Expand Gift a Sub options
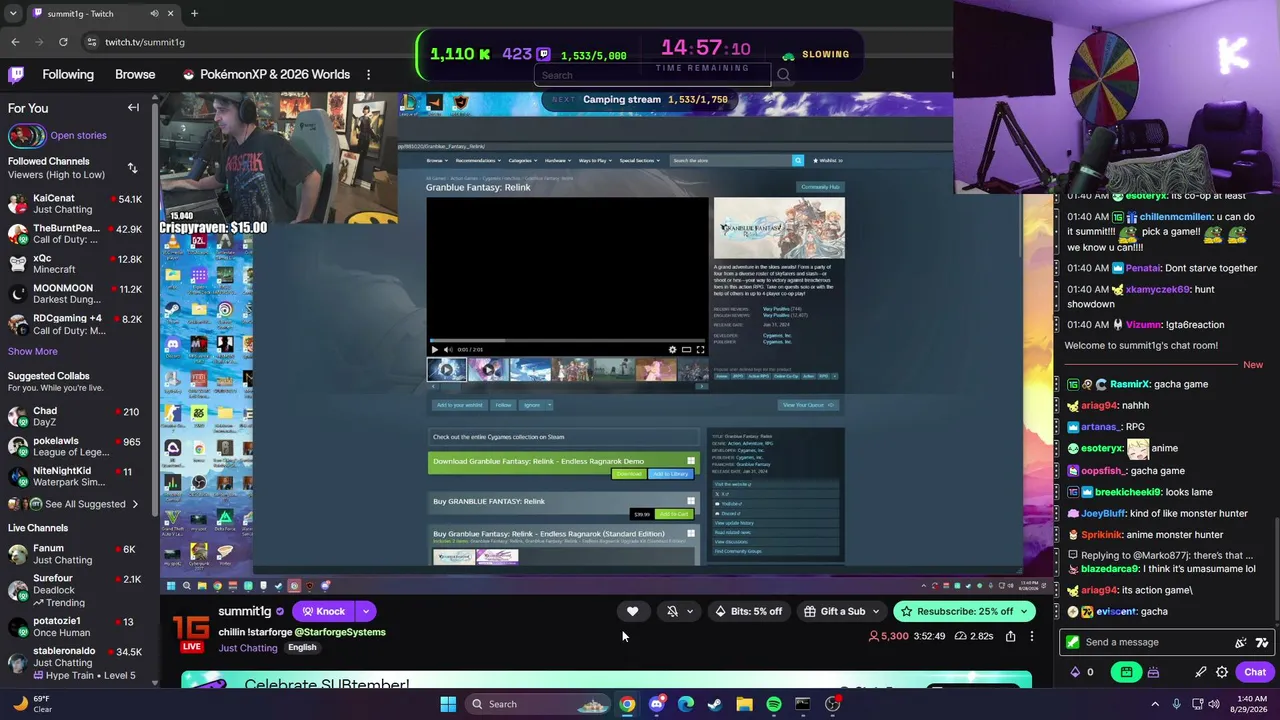Image resolution: width=1280 pixels, height=720 pixels. (x=876, y=611)
